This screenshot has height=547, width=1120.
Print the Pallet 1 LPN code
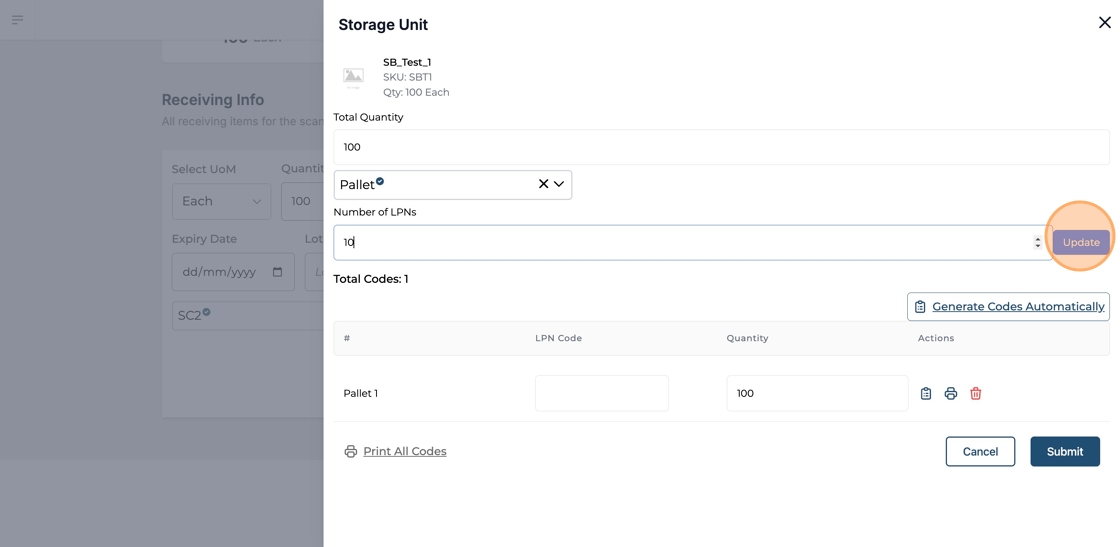click(x=950, y=394)
